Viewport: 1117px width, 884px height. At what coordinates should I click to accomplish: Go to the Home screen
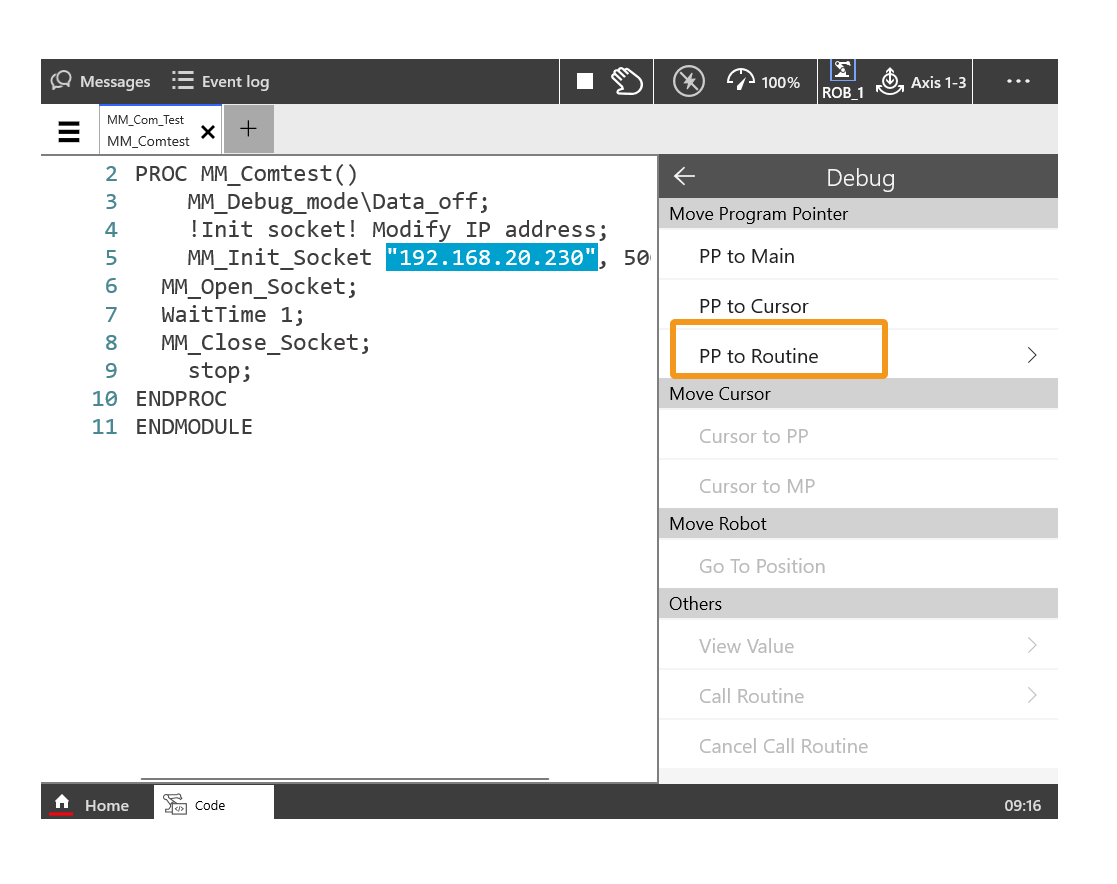[92, 805]
